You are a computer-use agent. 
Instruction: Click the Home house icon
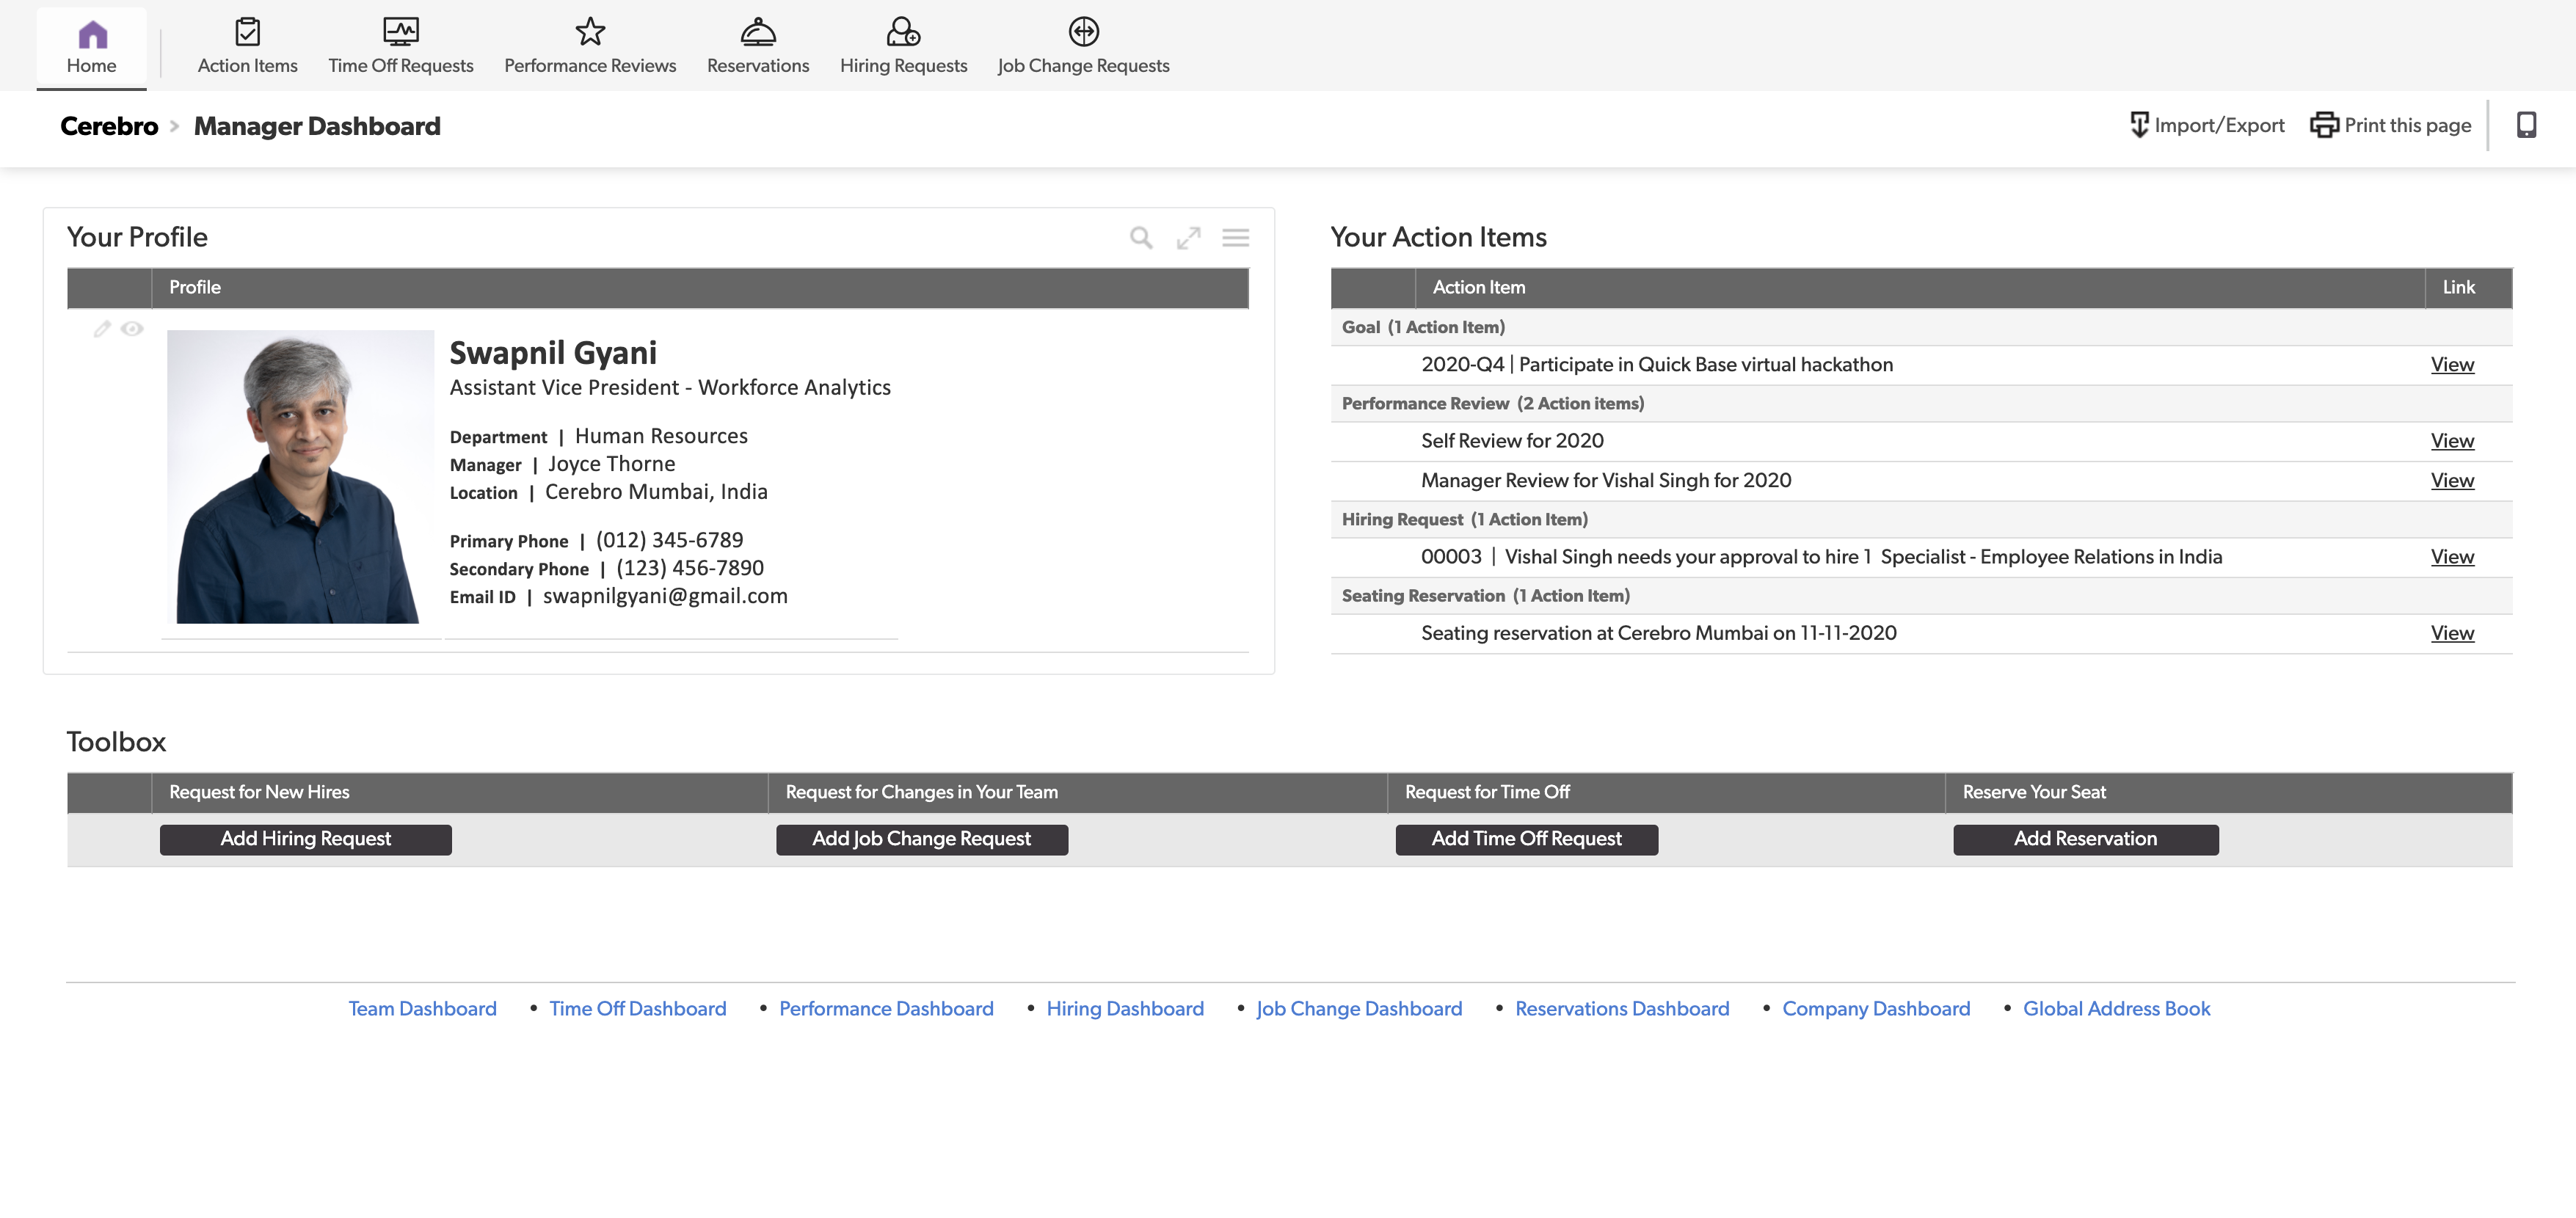click(92, 35)
